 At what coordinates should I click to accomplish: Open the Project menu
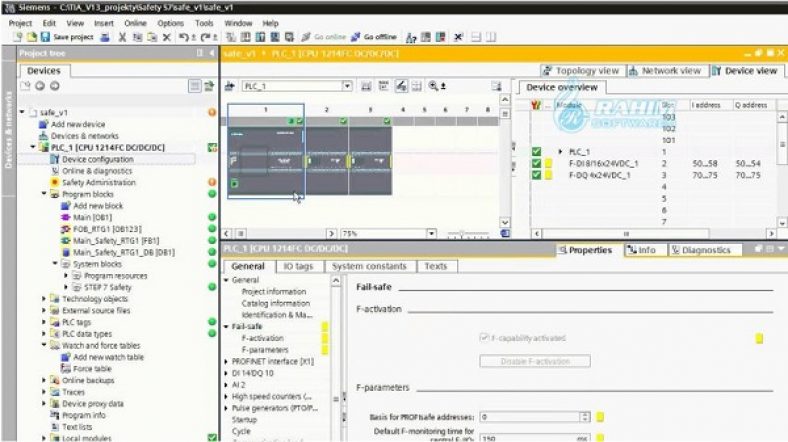point(20,23)
